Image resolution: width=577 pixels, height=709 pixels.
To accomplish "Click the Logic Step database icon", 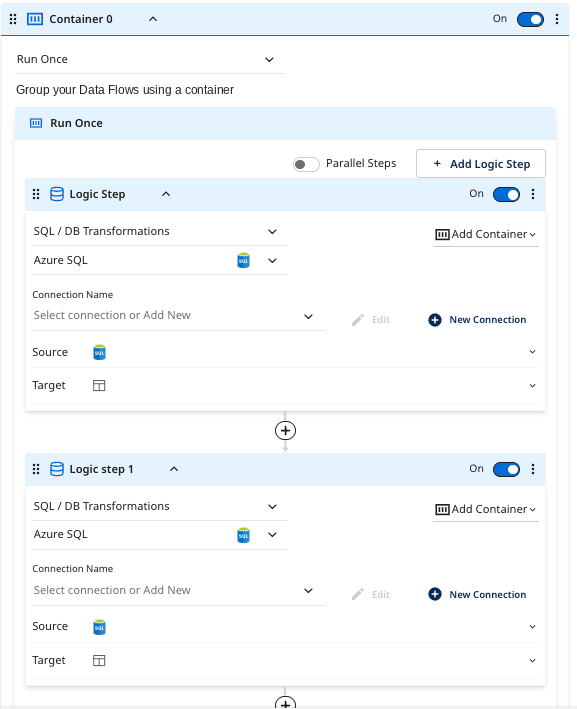I will 57,194.
